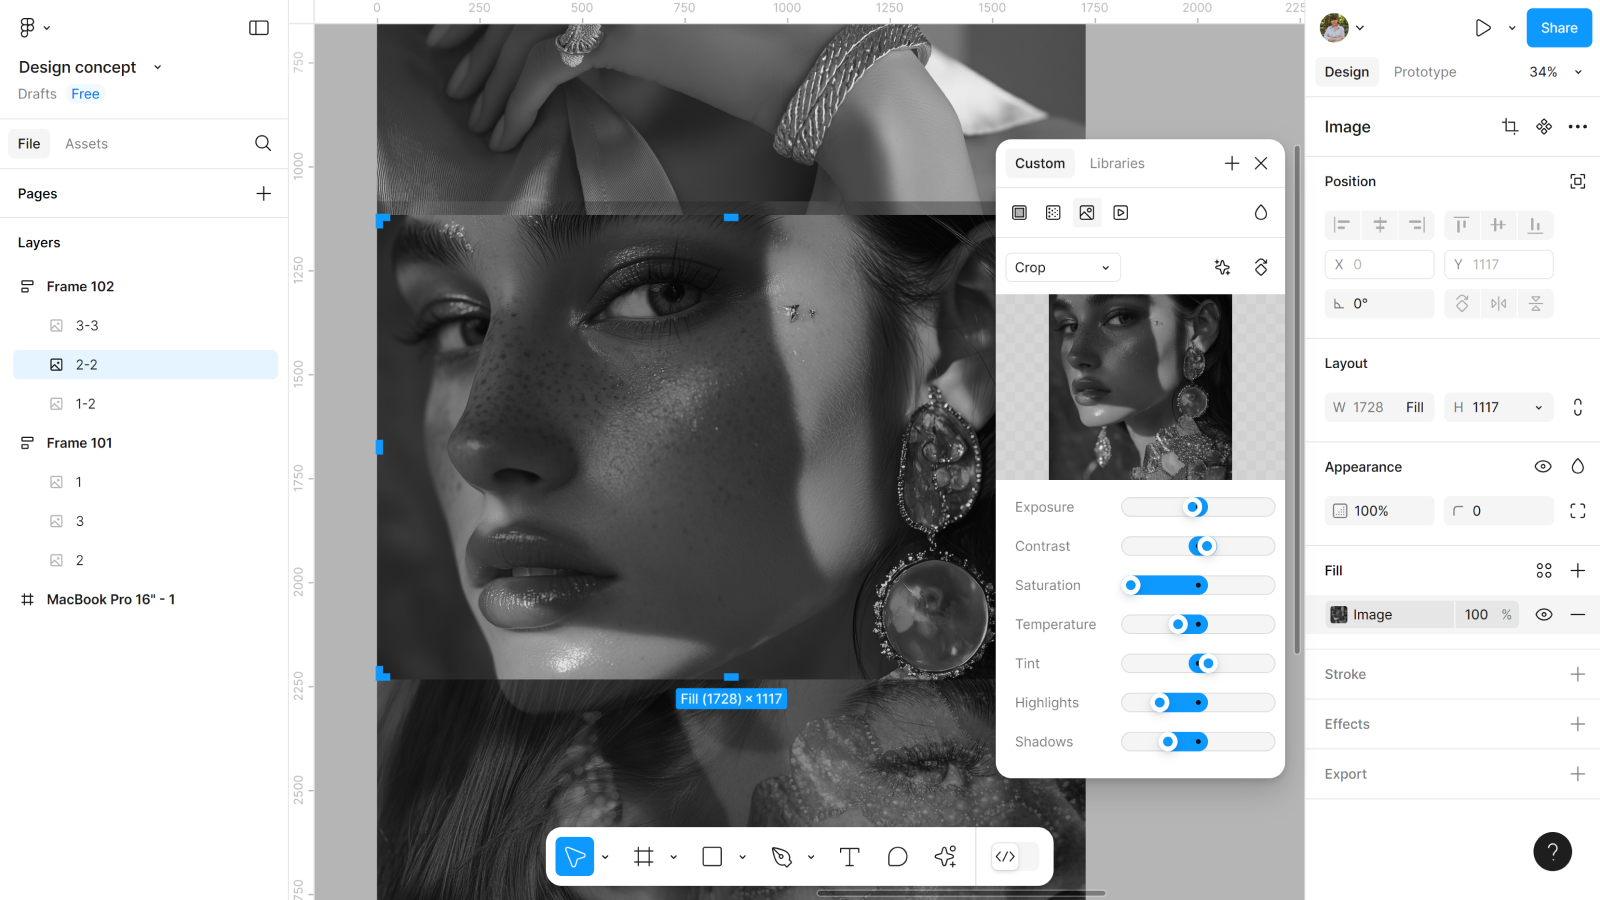Toggle Dev Mode switch in bottom toolbar
The height and width of the screenshot is (900, 1600).
[1015, 857]
